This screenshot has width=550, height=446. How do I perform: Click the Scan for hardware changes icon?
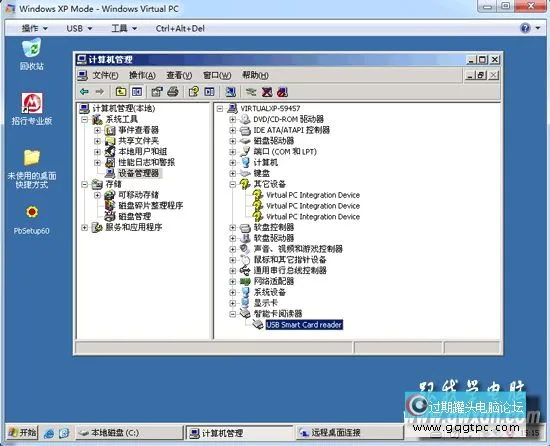230,92
